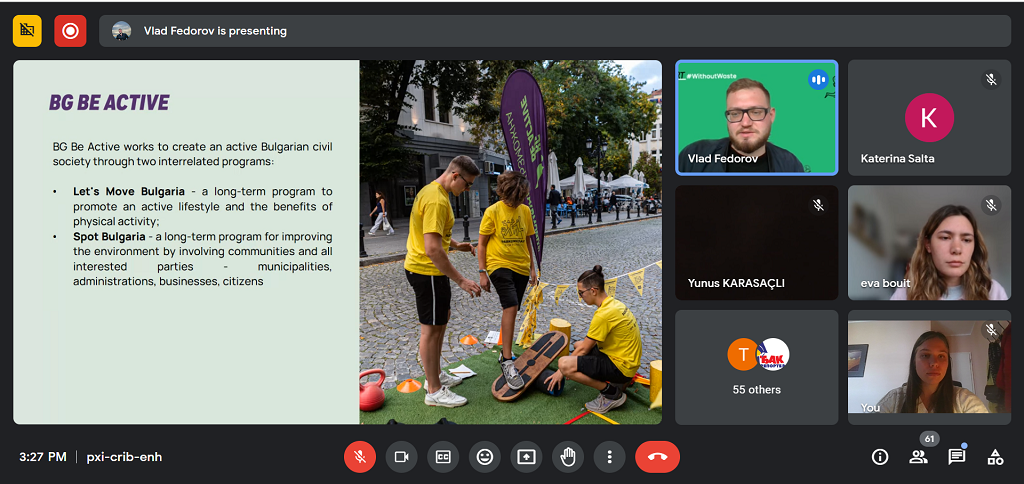This screenshot has height=484, width=1024.
Task: Select Vlad Fedorov's video tile
Action: pyautogui.click(x=757, y=118)
